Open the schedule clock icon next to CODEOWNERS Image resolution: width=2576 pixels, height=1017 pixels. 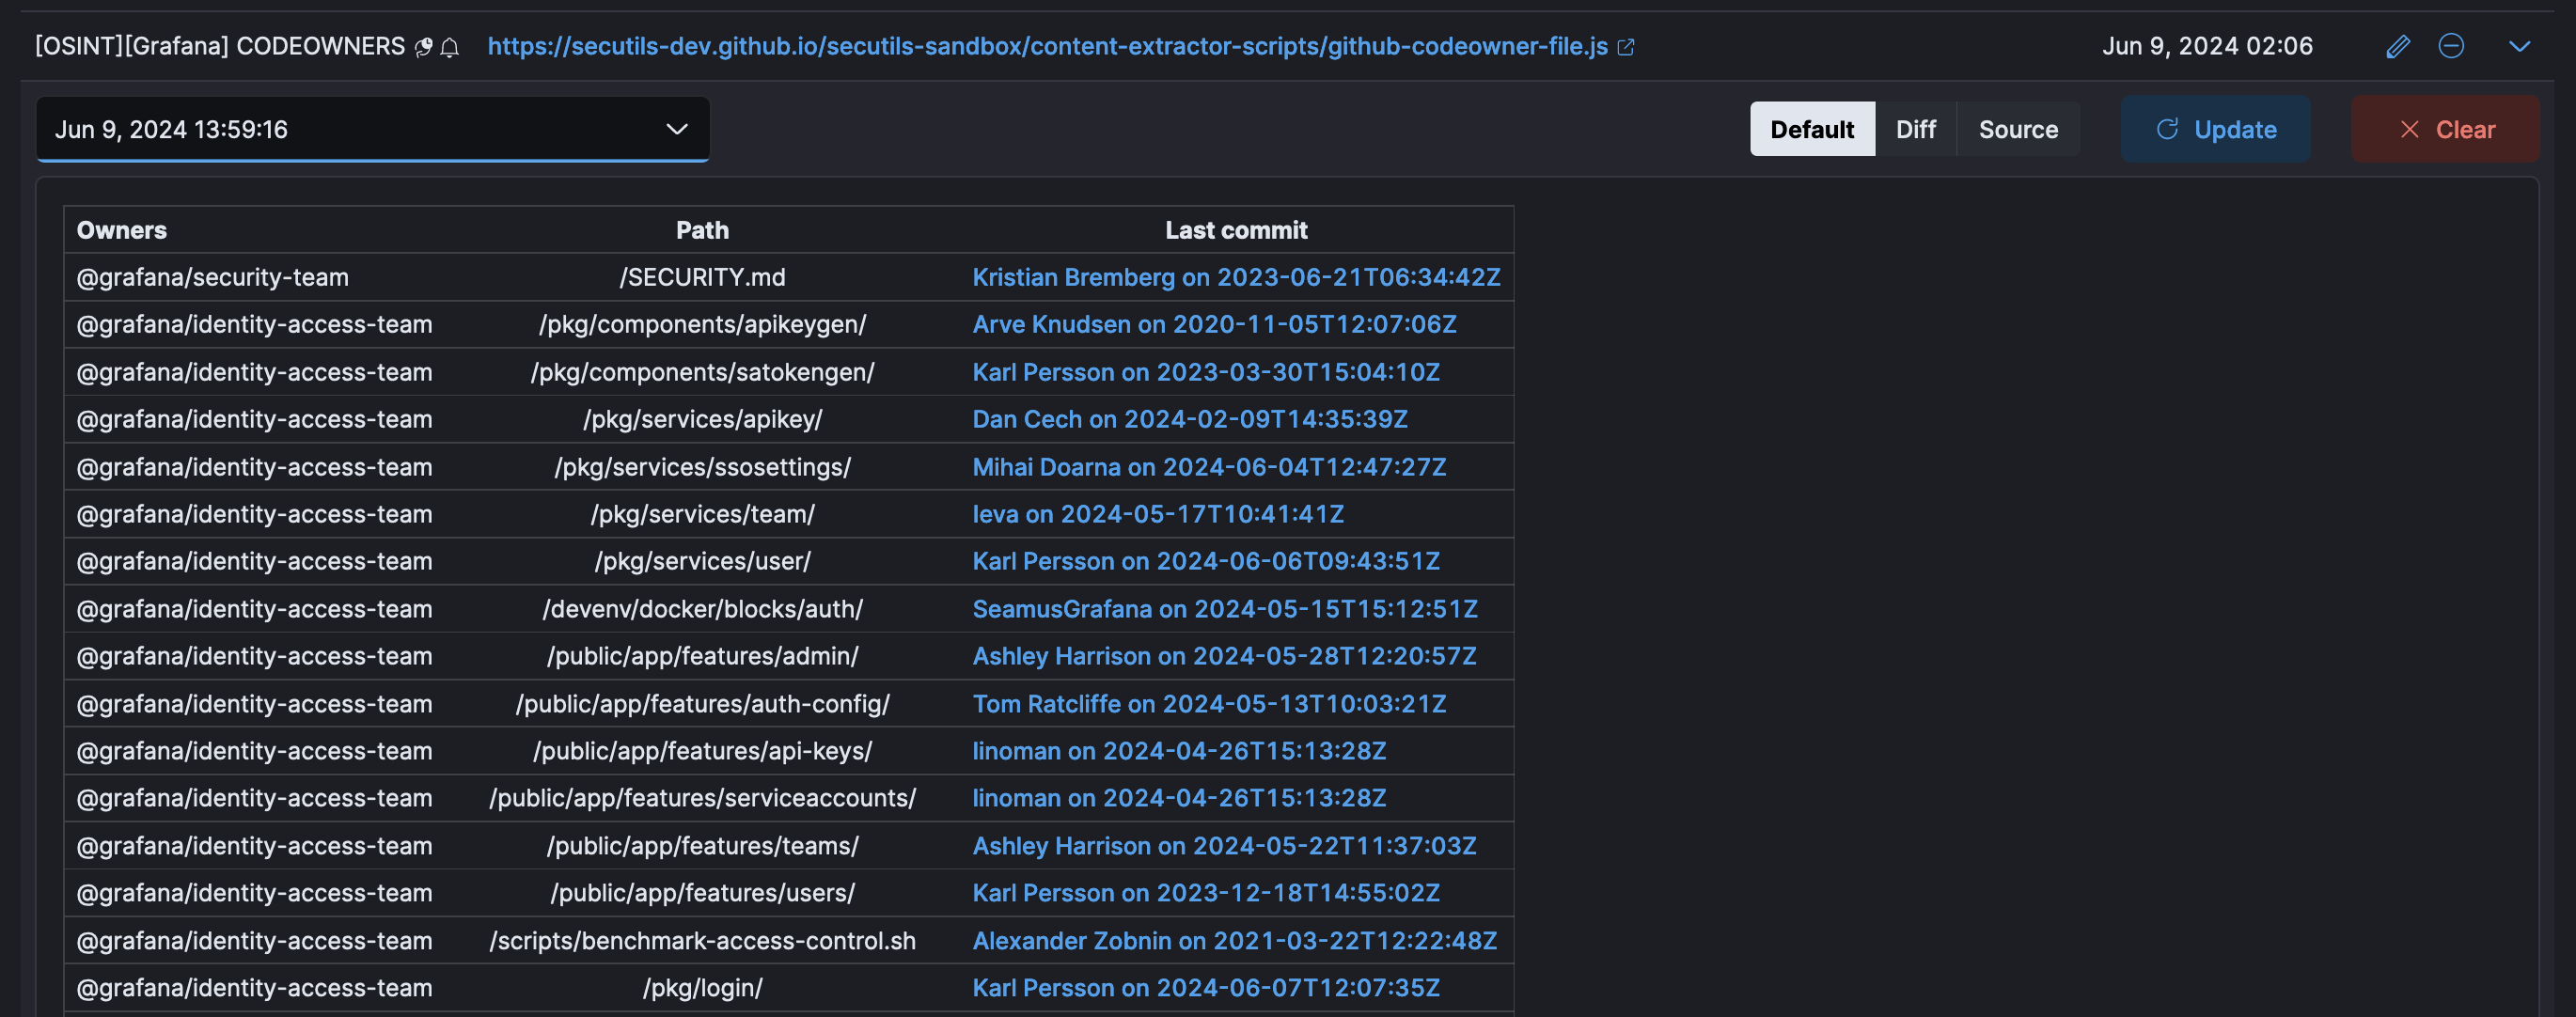pos(423,46)
